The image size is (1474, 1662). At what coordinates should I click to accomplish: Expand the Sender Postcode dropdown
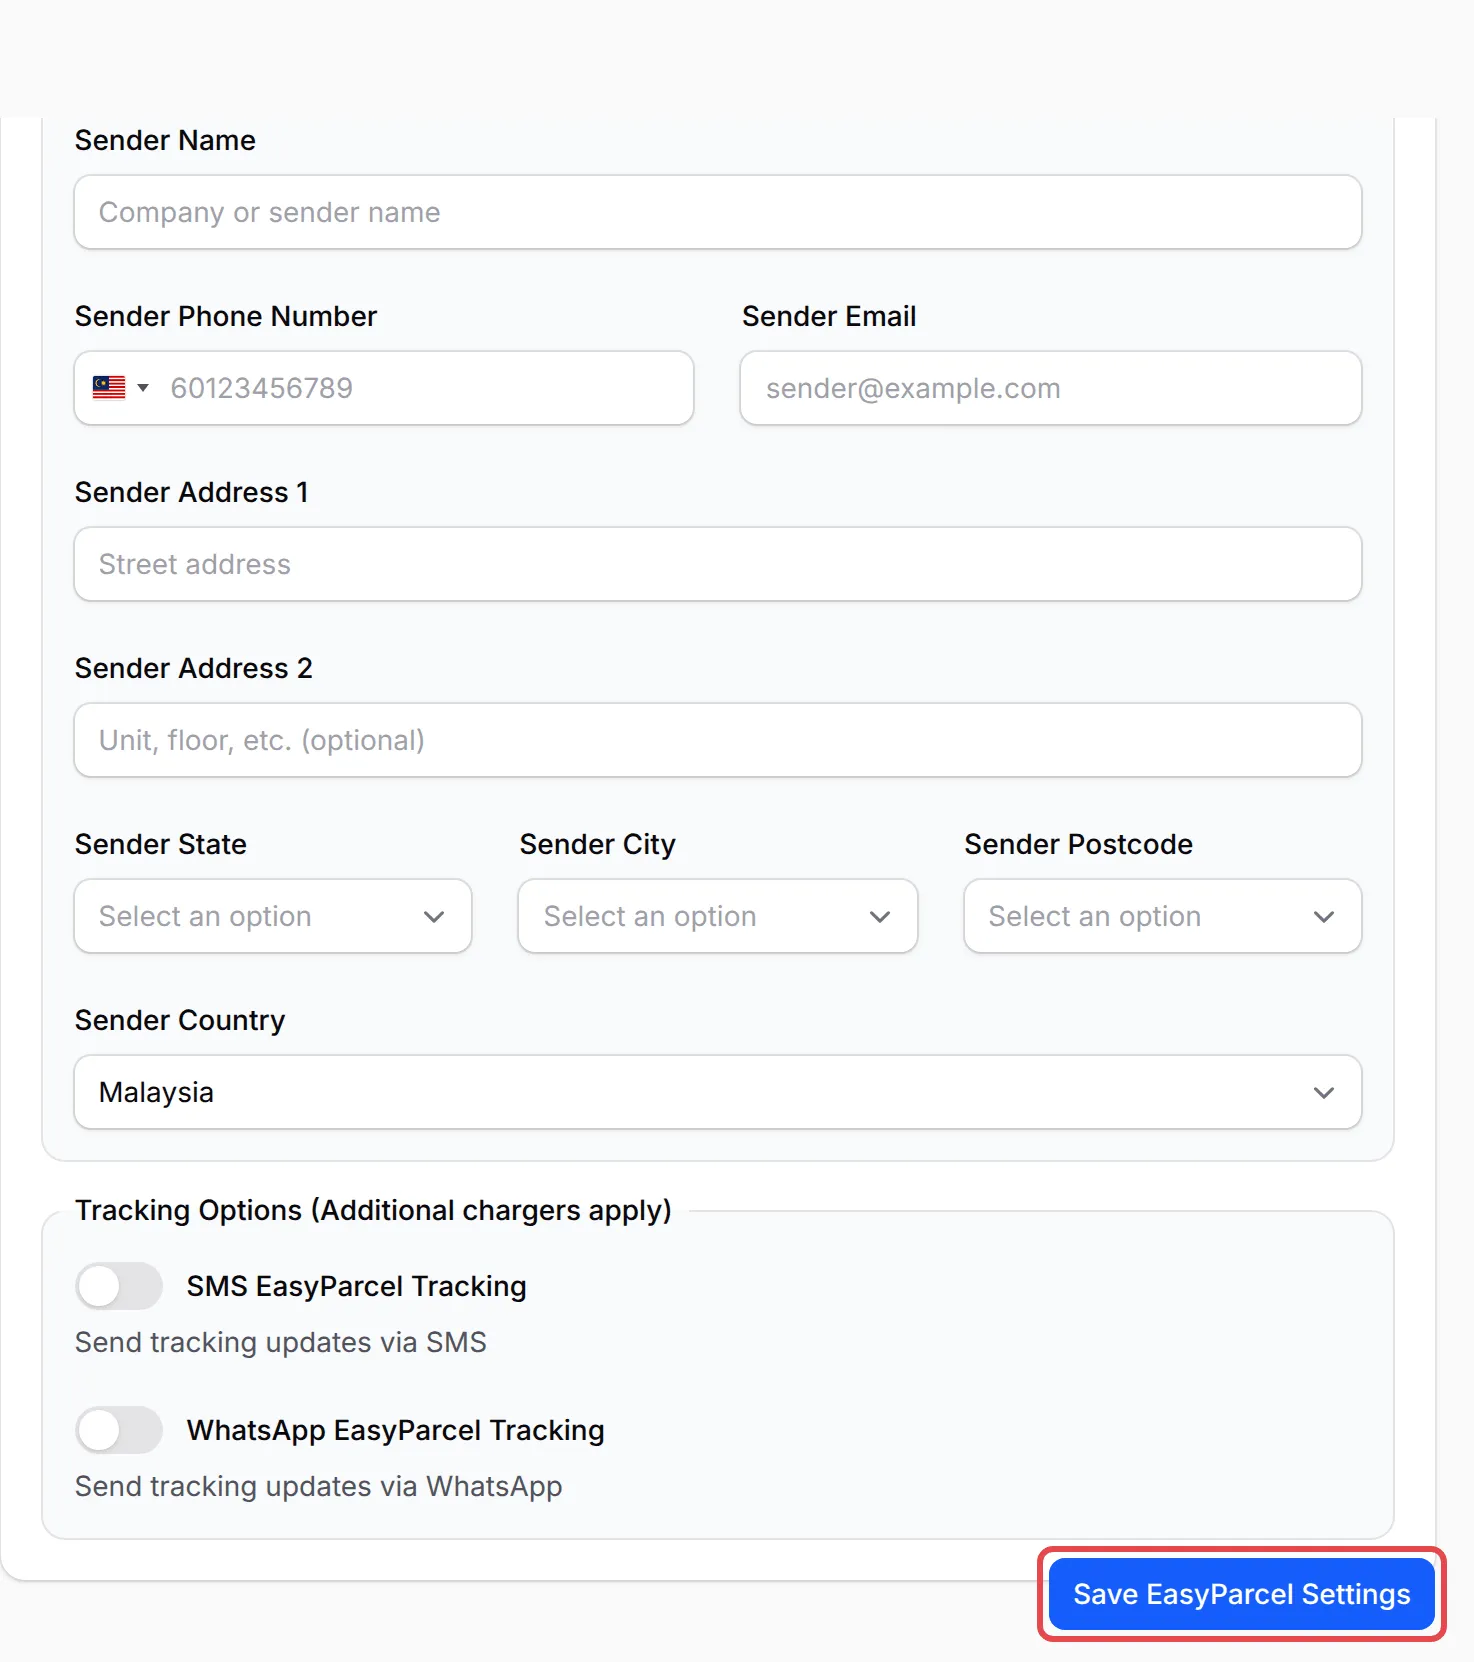click(x=1163, y=916)
